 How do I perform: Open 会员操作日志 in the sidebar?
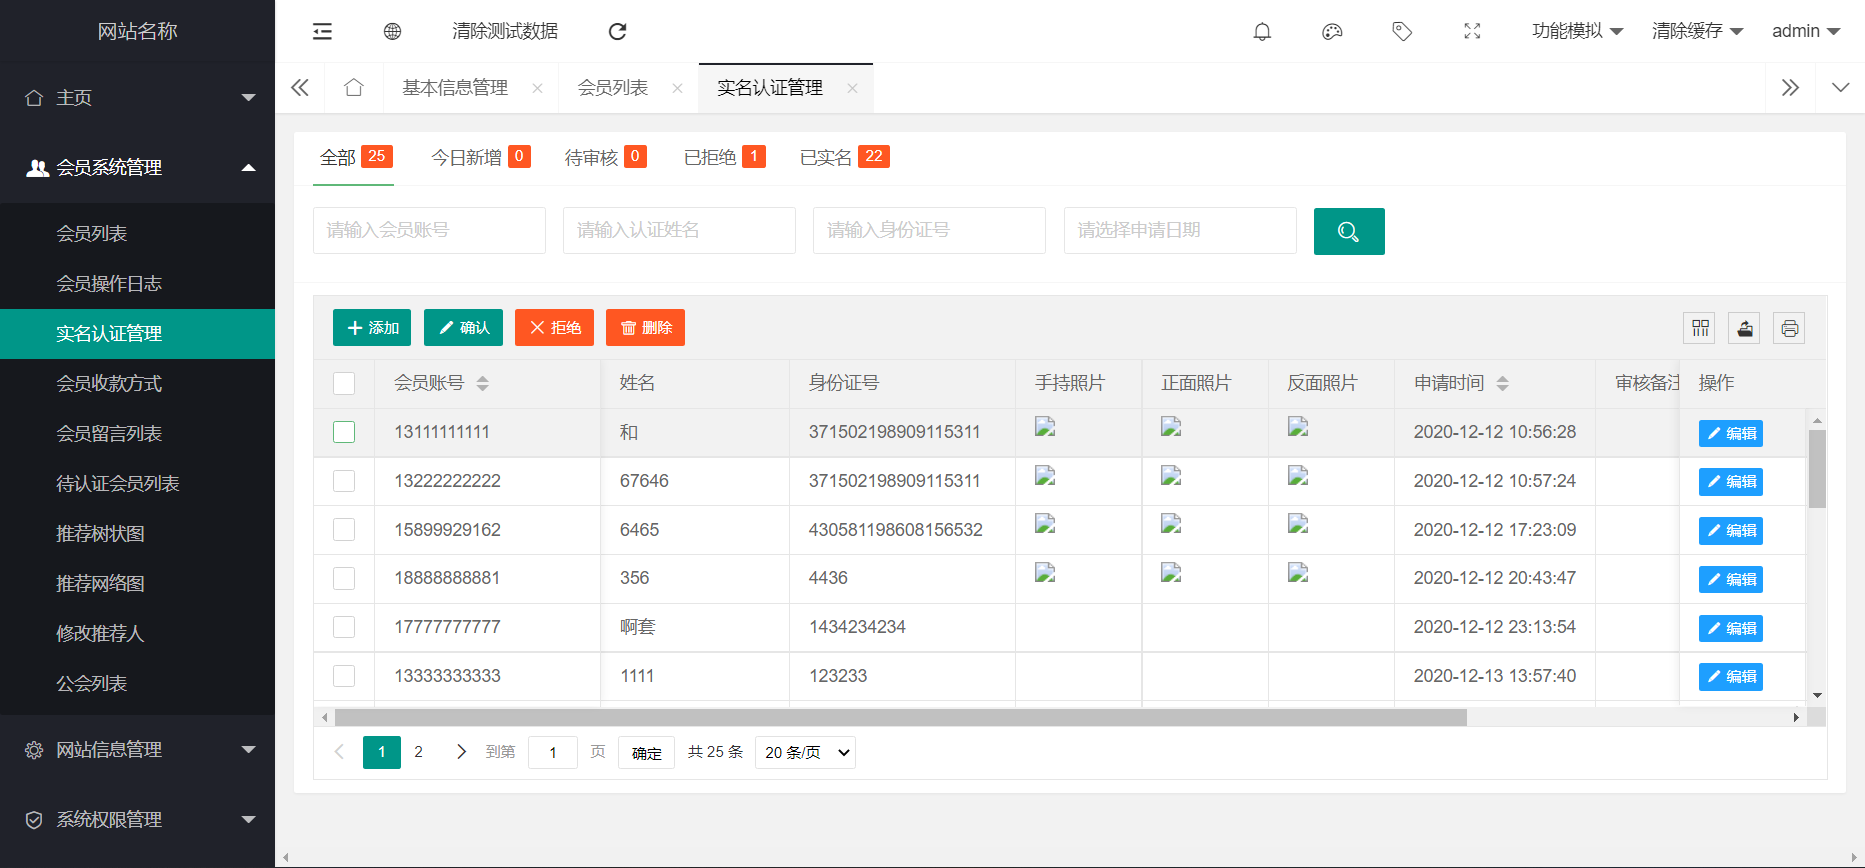pyautogui.click(x=137, y=284)
